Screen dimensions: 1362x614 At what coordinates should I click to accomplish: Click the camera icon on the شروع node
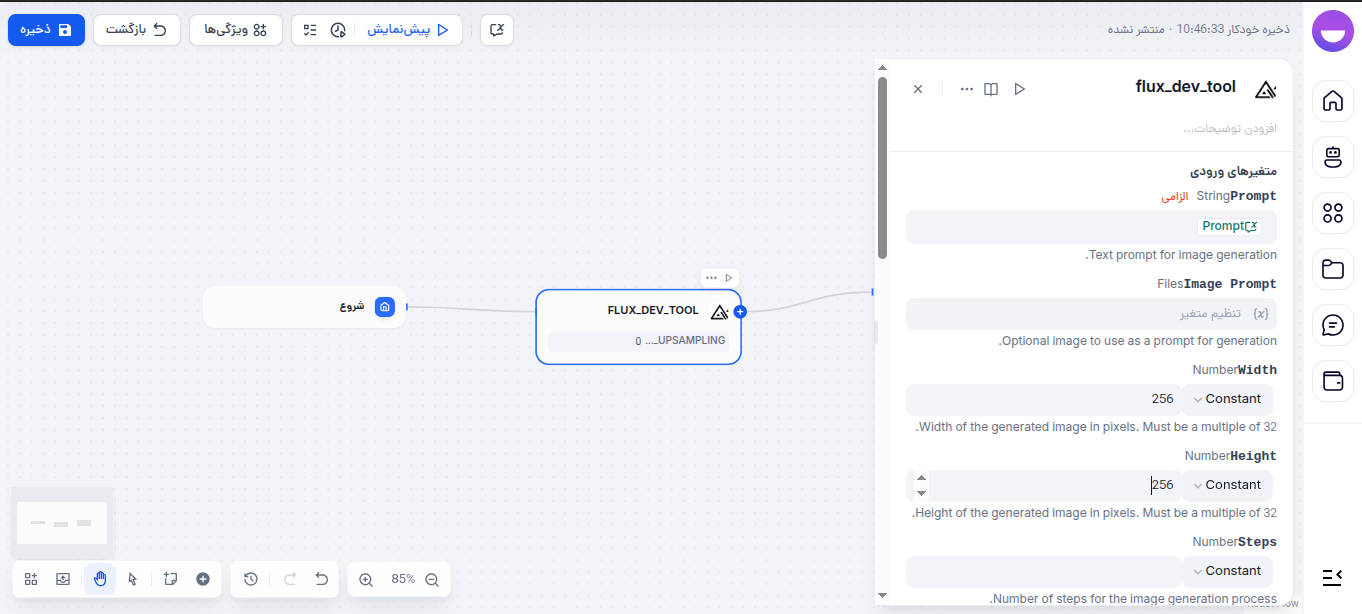point(385,307)
